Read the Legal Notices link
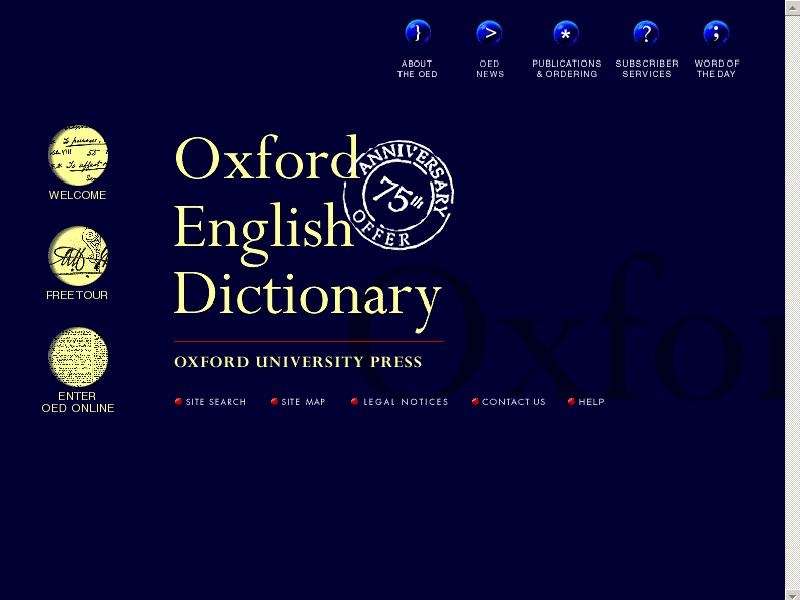 point(406,402)
